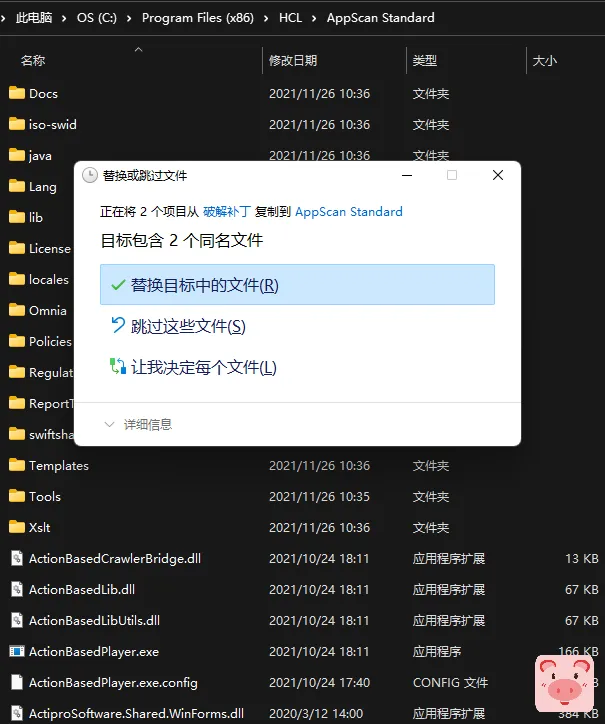The height and width of the screenshot is (724, 605).
Task: Select the Templates folder name
Action: point(59,465)
